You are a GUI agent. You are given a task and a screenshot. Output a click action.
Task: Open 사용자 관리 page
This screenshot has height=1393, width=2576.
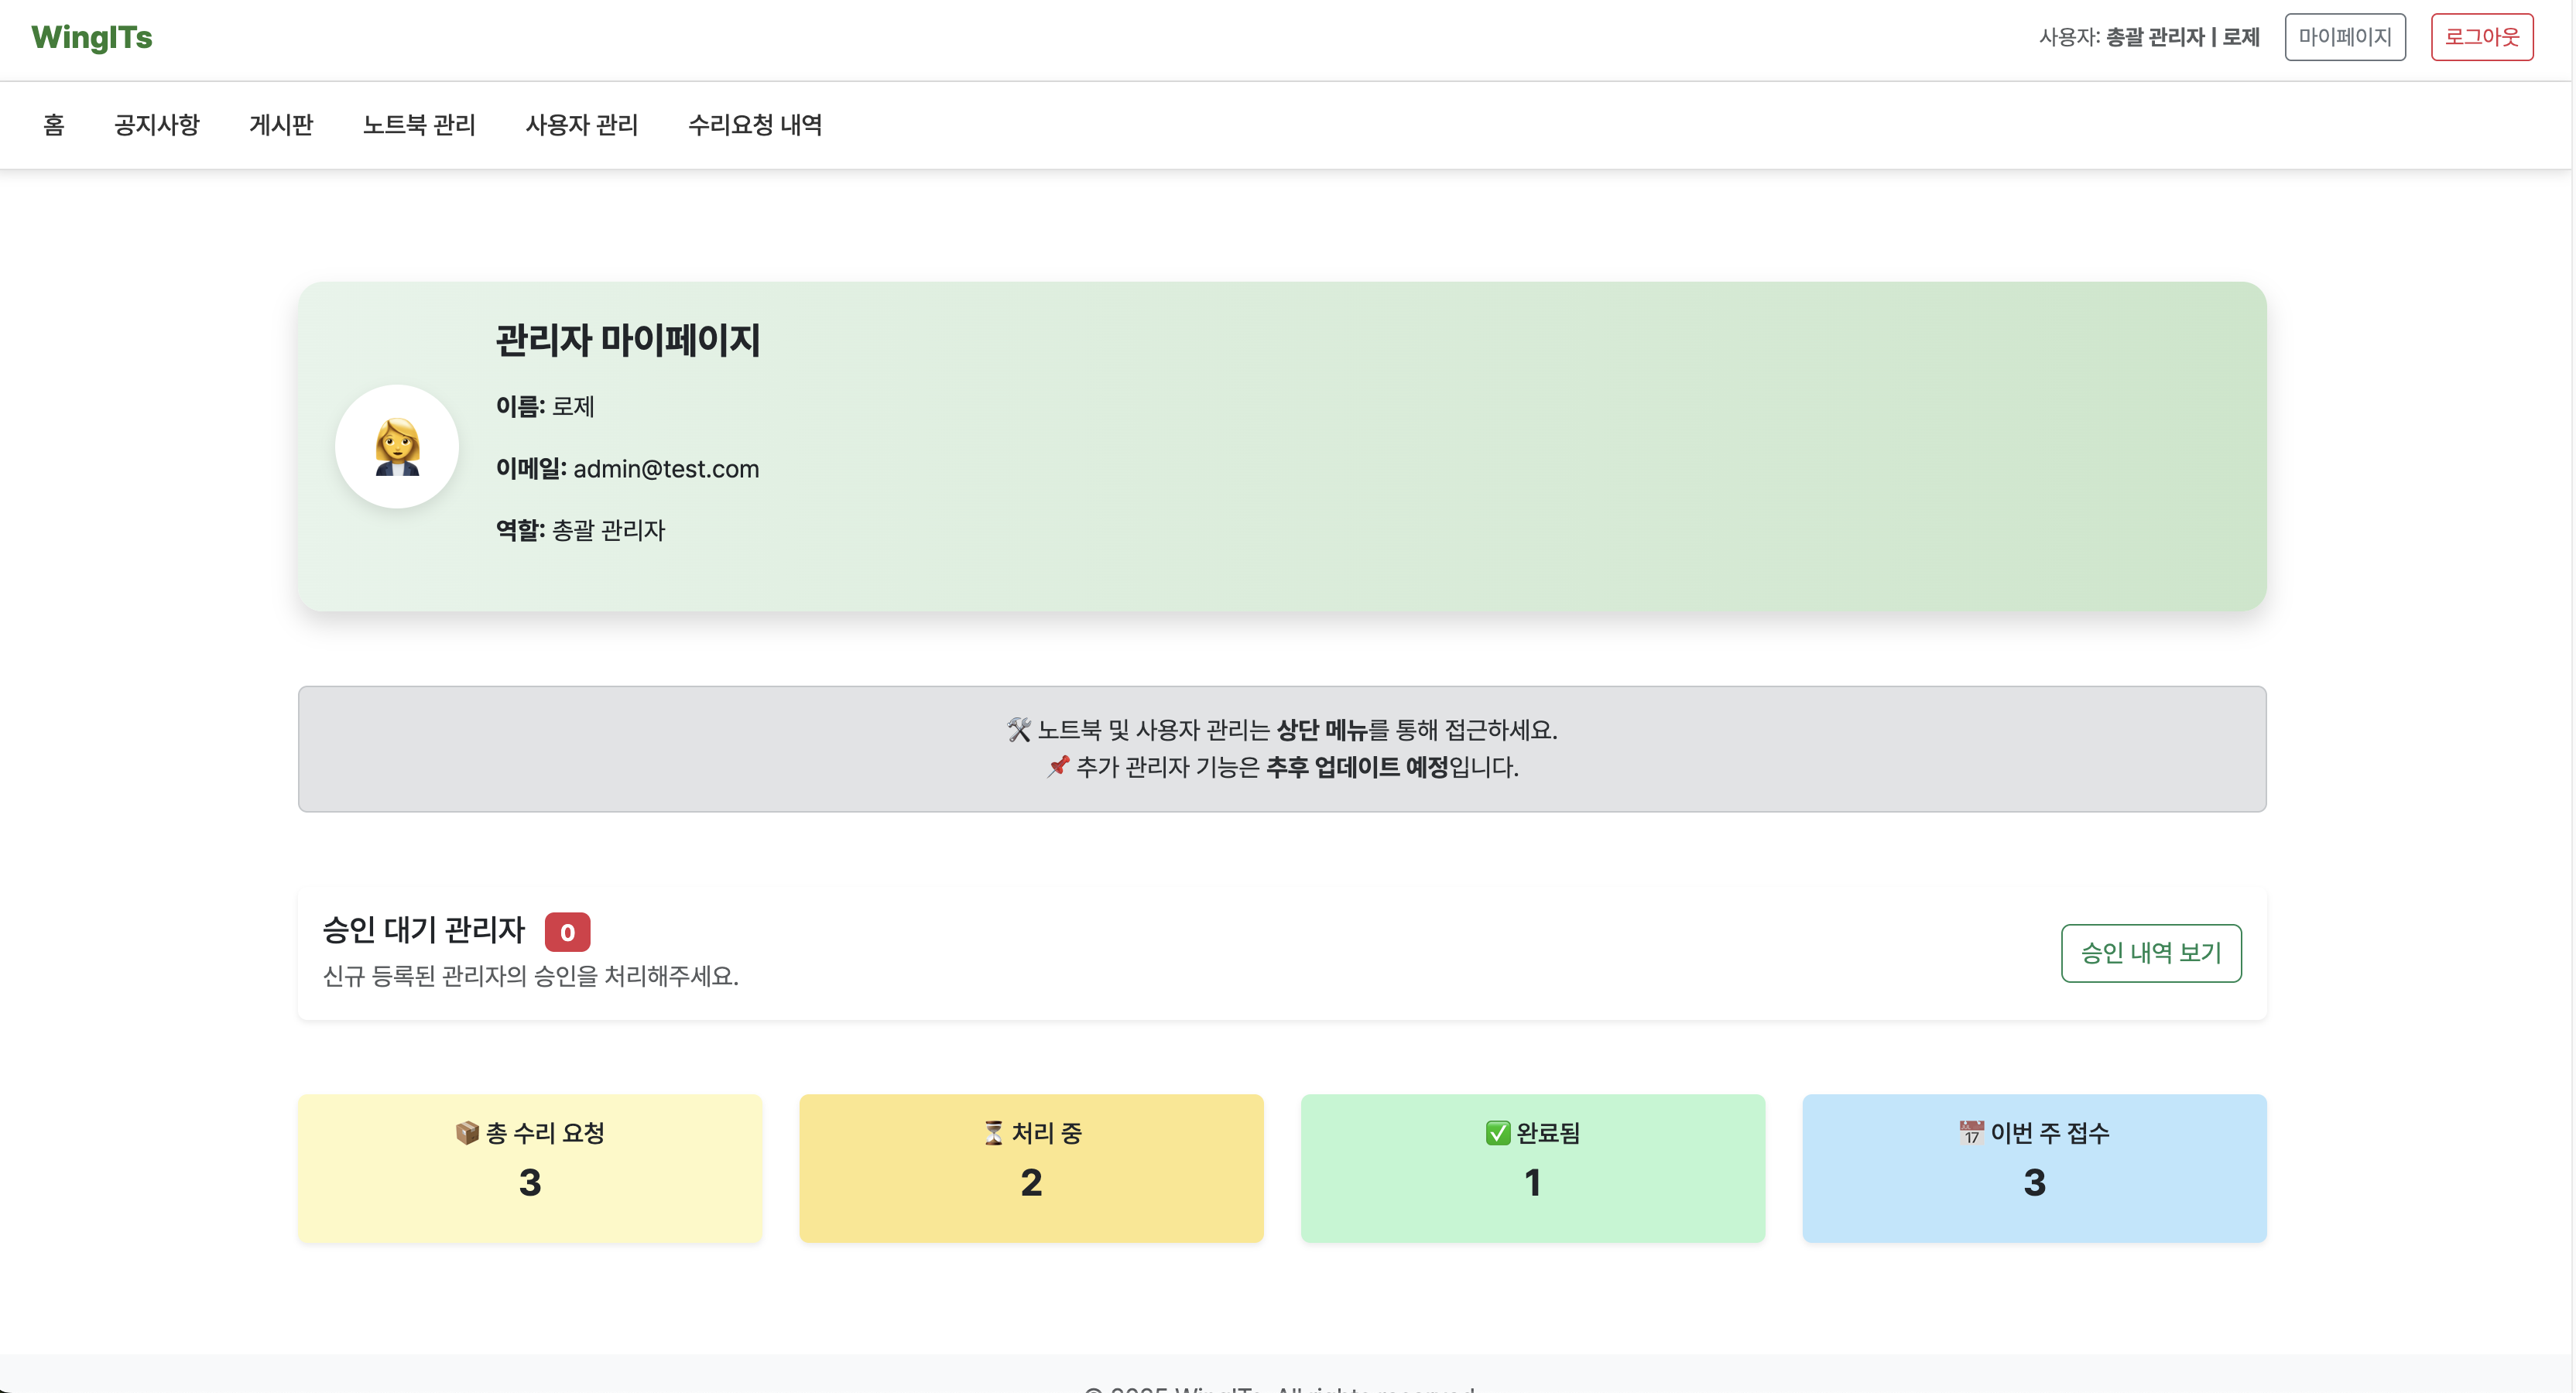tap(582, 125)
